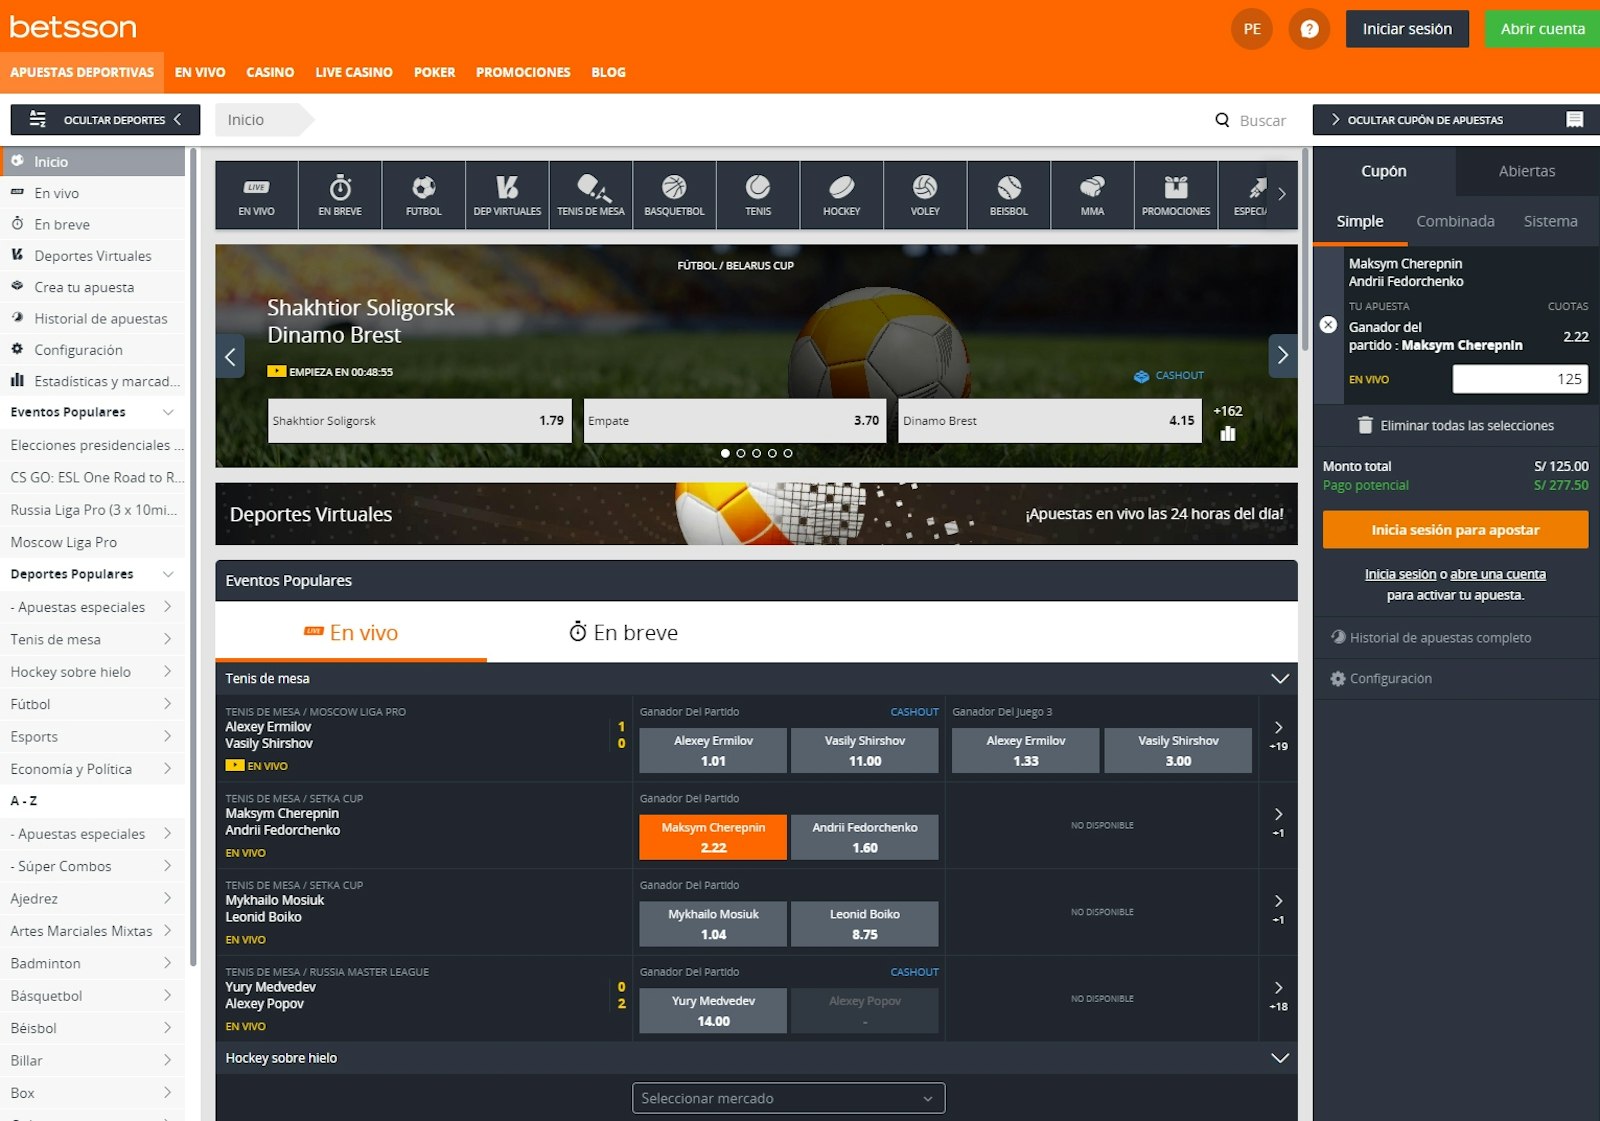Select the Dep Virtuales icon
The height and width of the screenshot is (1121, 1600).
tap(507, 194)
